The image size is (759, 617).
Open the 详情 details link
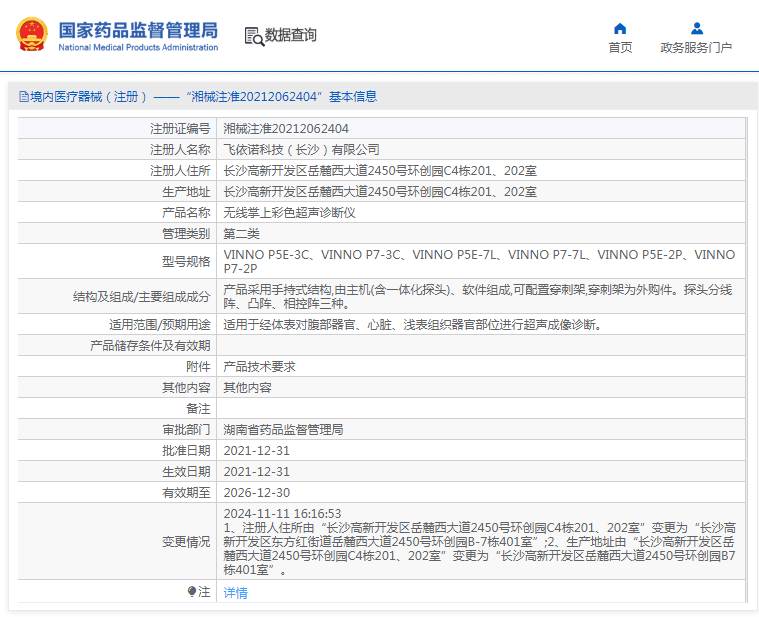tap(235, 592)
